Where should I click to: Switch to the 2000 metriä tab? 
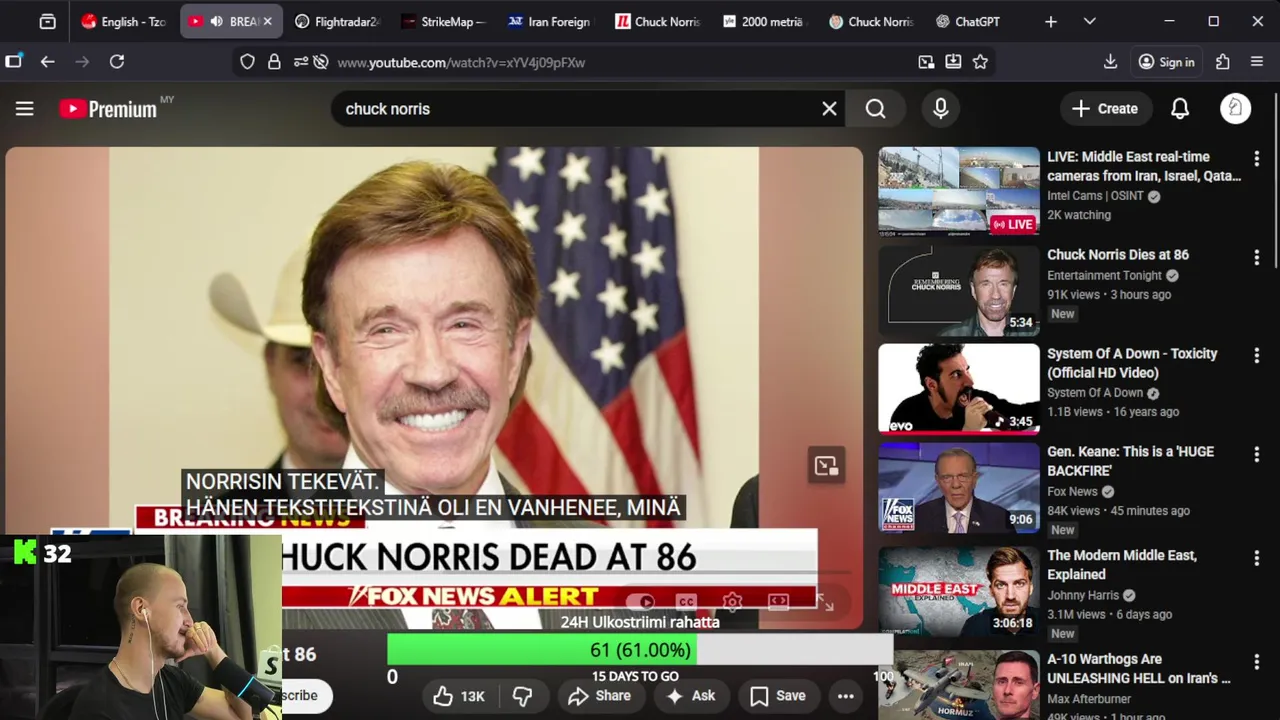[762, 21]
